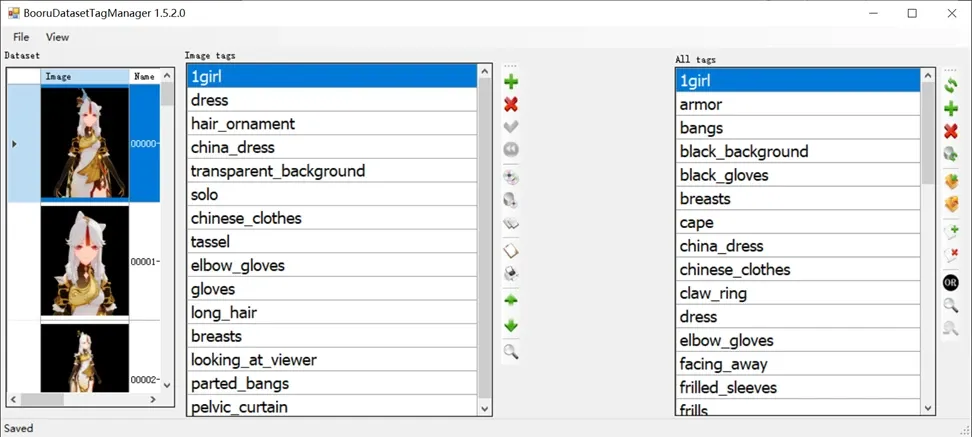The height and width of the screenshot is (437, 972).
Task: Click the Dataset horizontal scroll right arrow
Action: pos(154,400)
